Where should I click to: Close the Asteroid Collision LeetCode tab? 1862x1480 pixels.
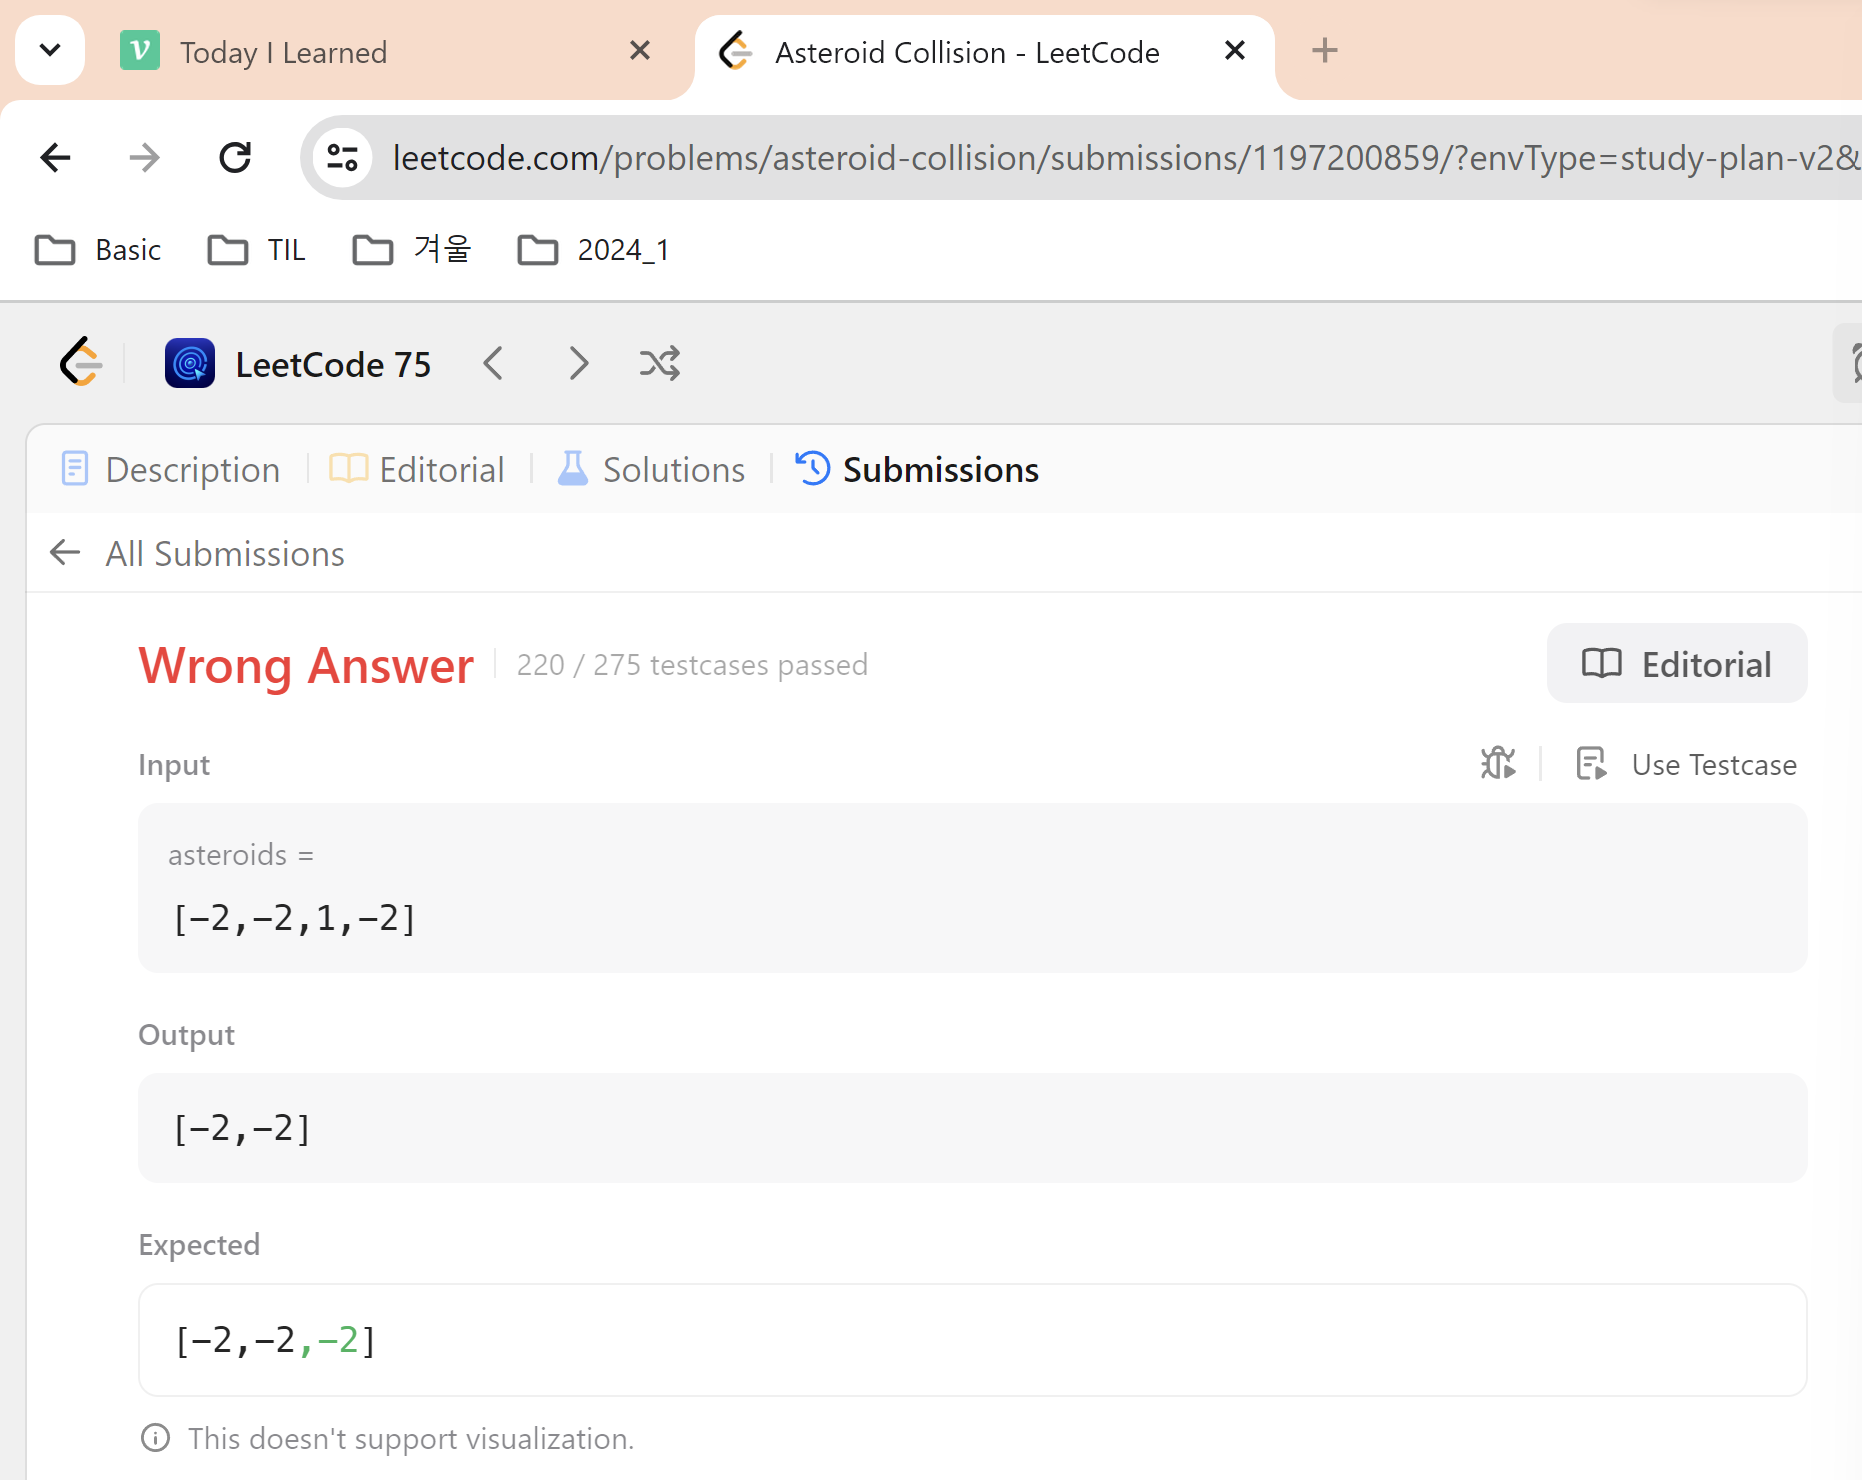click(x=1235, y=50)
